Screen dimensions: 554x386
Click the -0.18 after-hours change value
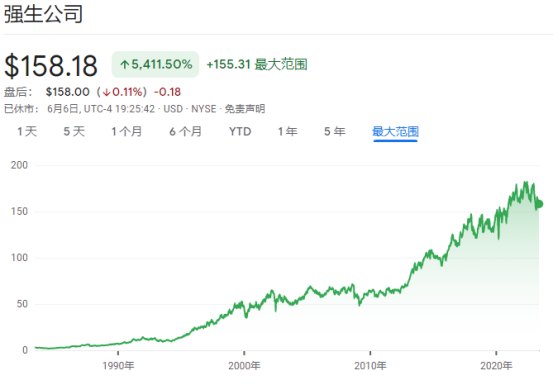(x=167, y=92)
